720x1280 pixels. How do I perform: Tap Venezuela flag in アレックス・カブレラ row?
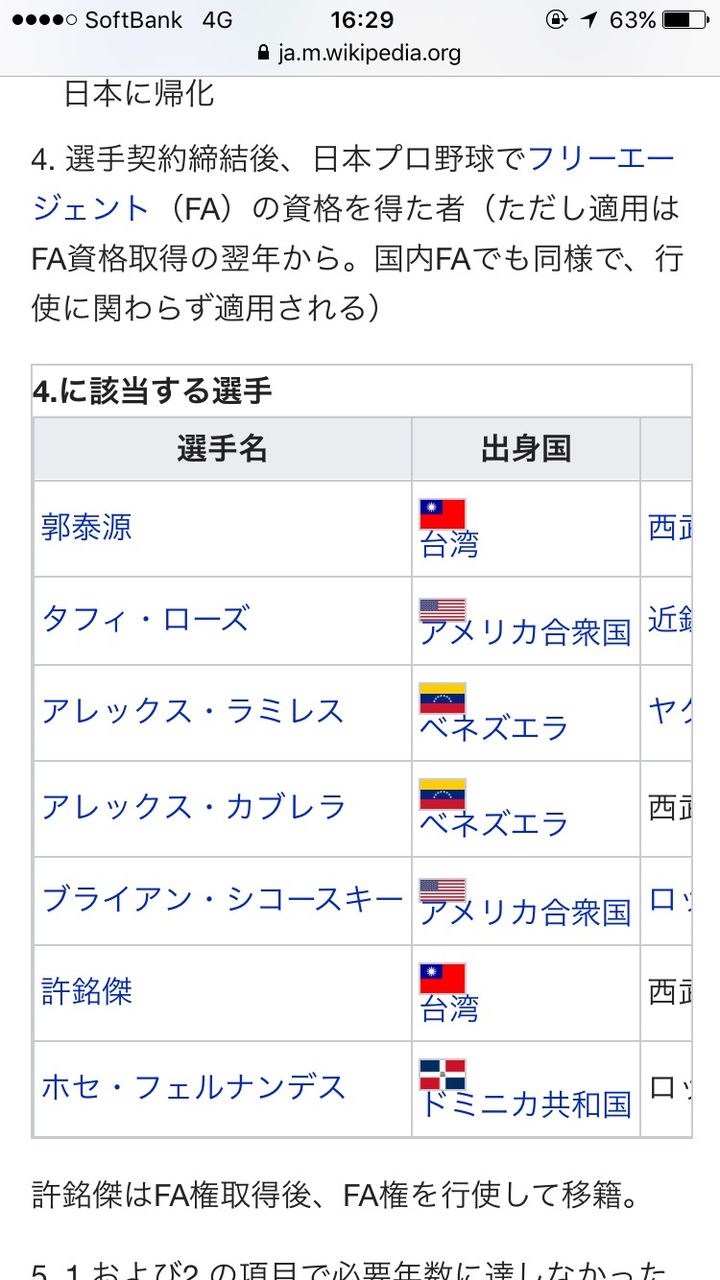(442, 794)
